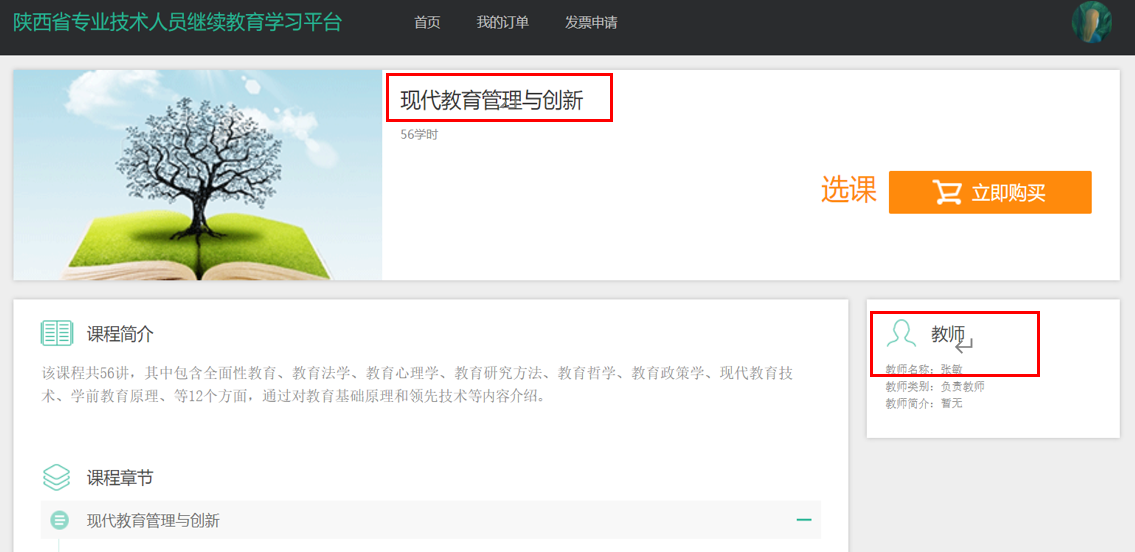Click the 课程章节 layers icon
This screenshot has width=1135, height=552.
[57, 478]
